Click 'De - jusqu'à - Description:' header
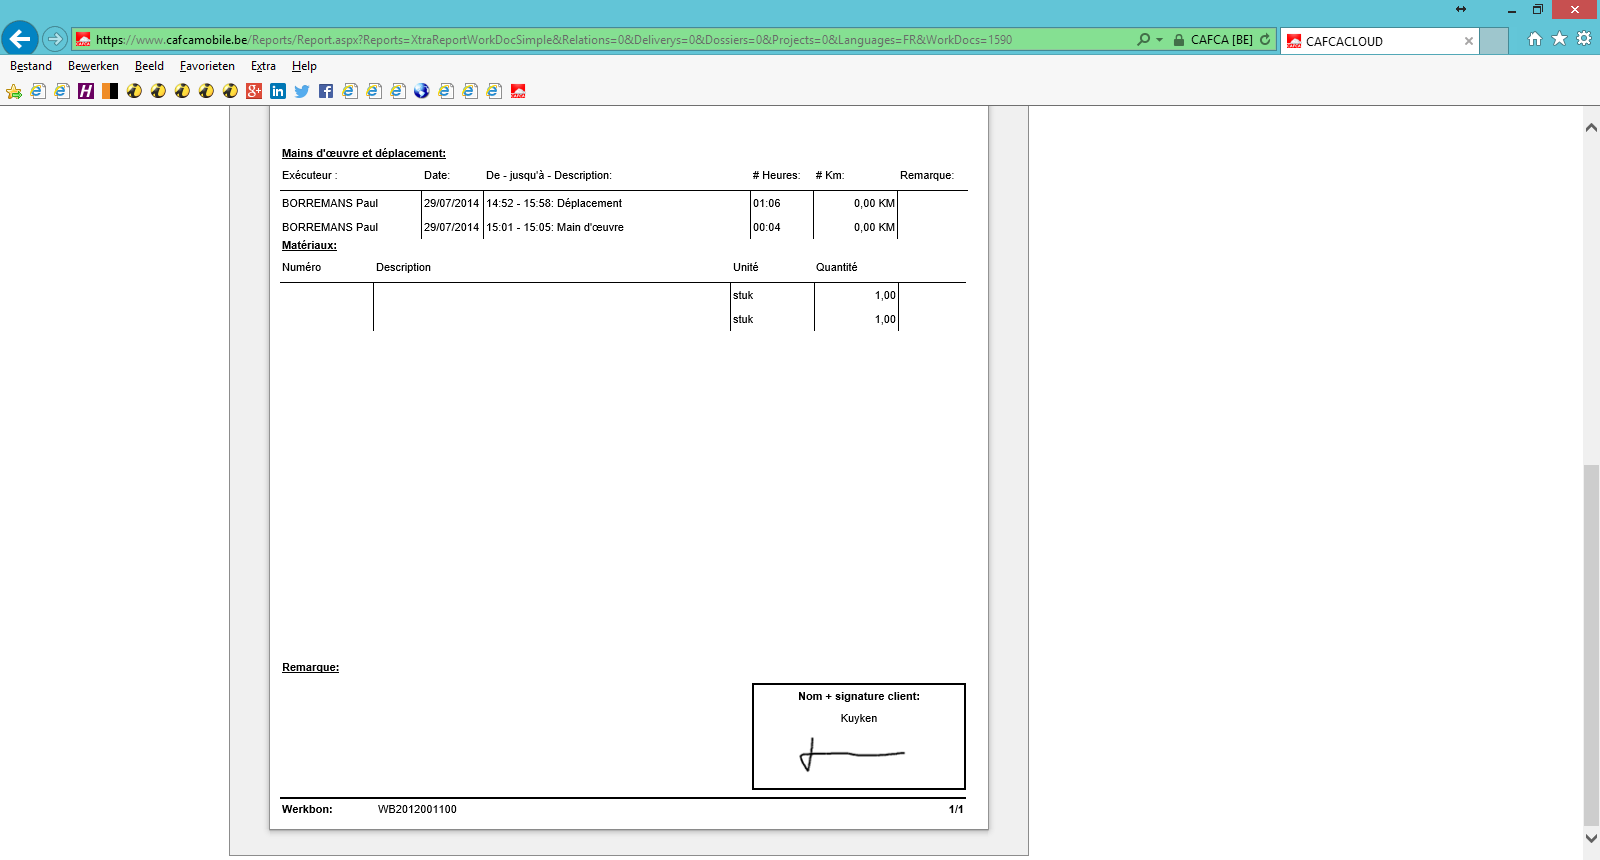1600x860 pixels. (x=549, y=175)
